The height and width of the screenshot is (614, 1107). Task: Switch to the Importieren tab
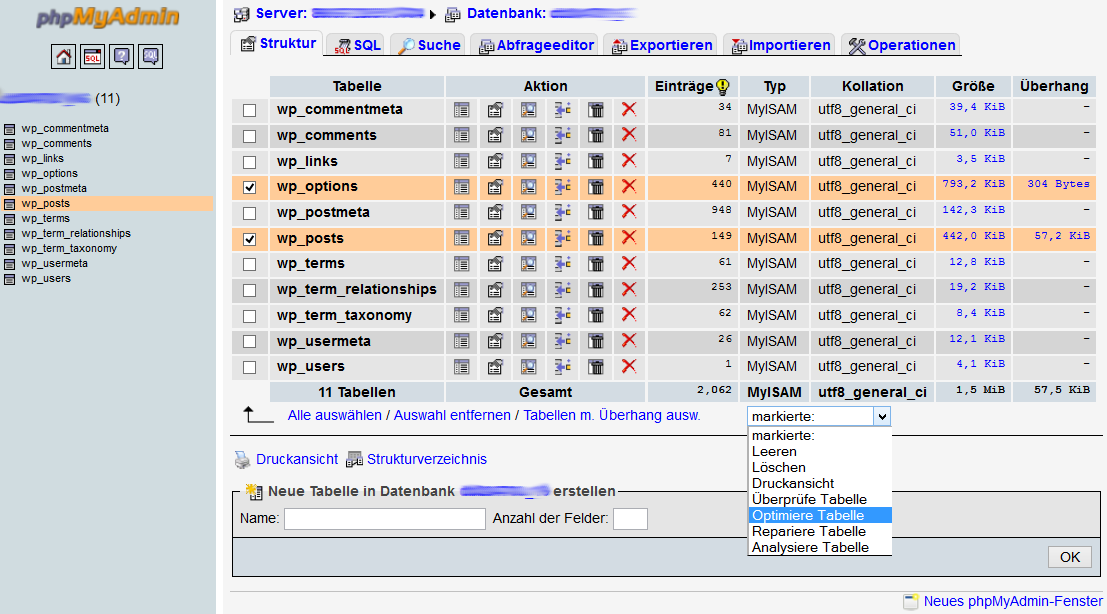coord(780,45)
